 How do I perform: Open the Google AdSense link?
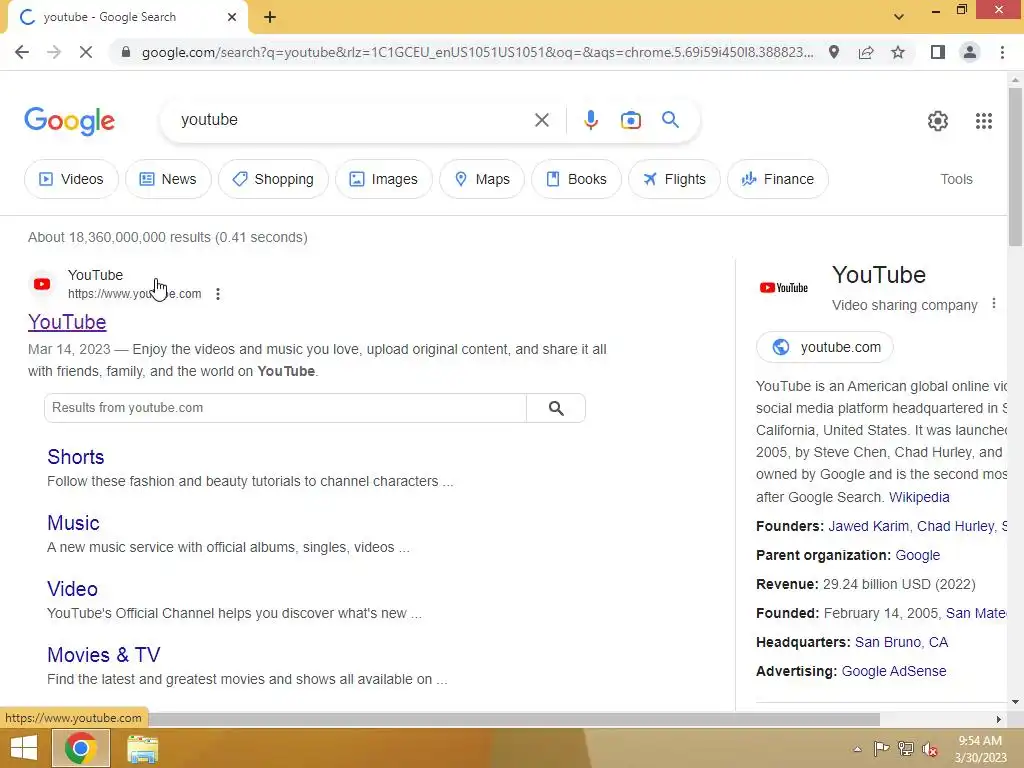pyautogui.click(x=893, y=671)
